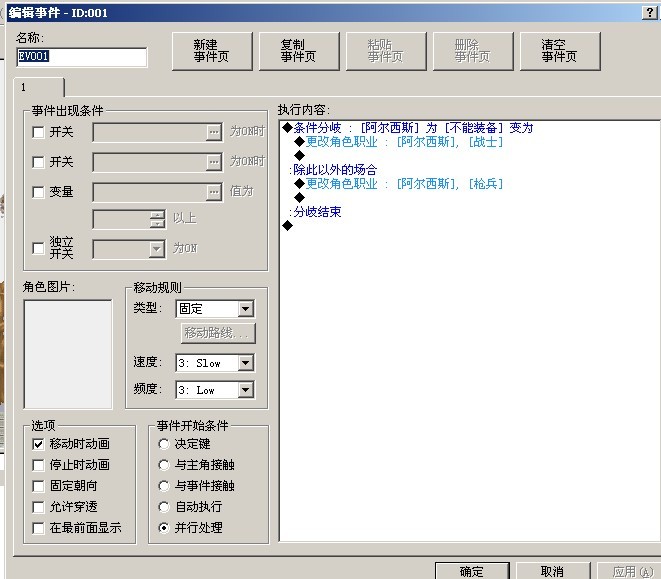Enable the 变量 condition checkbox
The height and width of the screenshot is (579, 661).
pyautogui.click(x=38, y=192)
